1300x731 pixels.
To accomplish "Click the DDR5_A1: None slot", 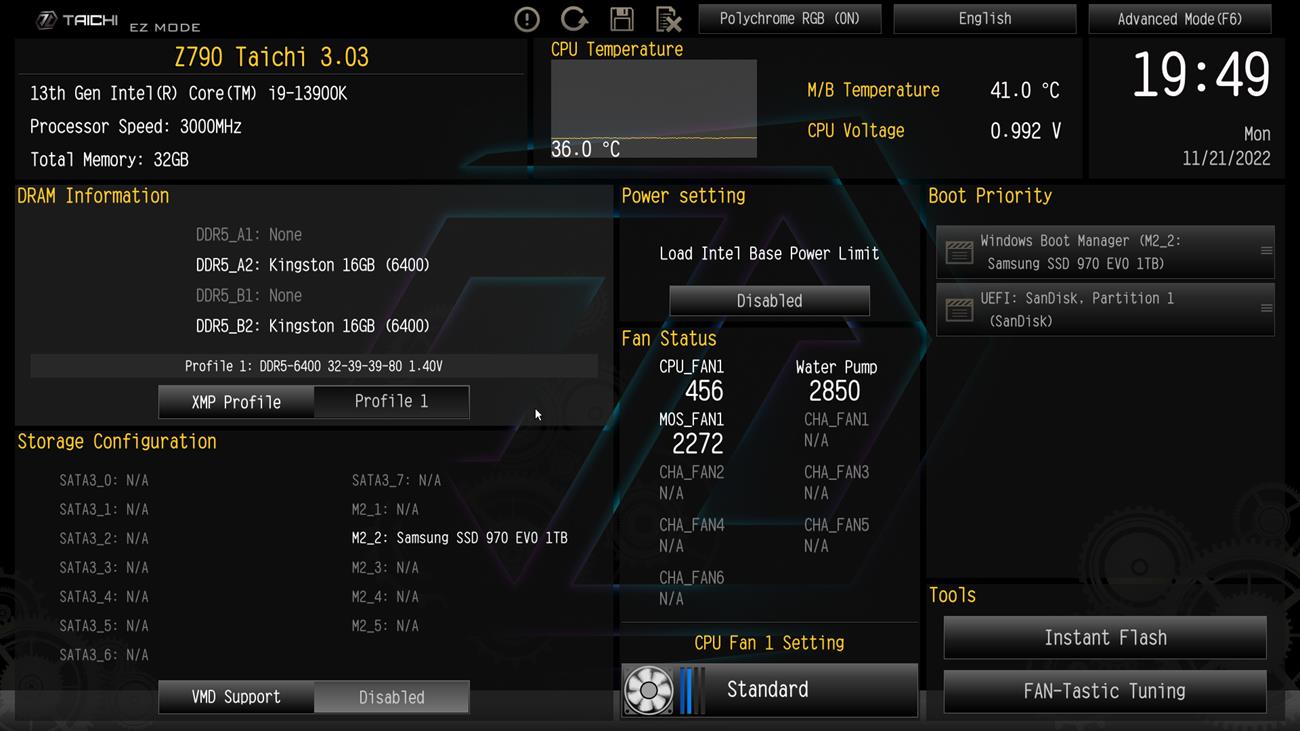I will (x=249, y=235).
